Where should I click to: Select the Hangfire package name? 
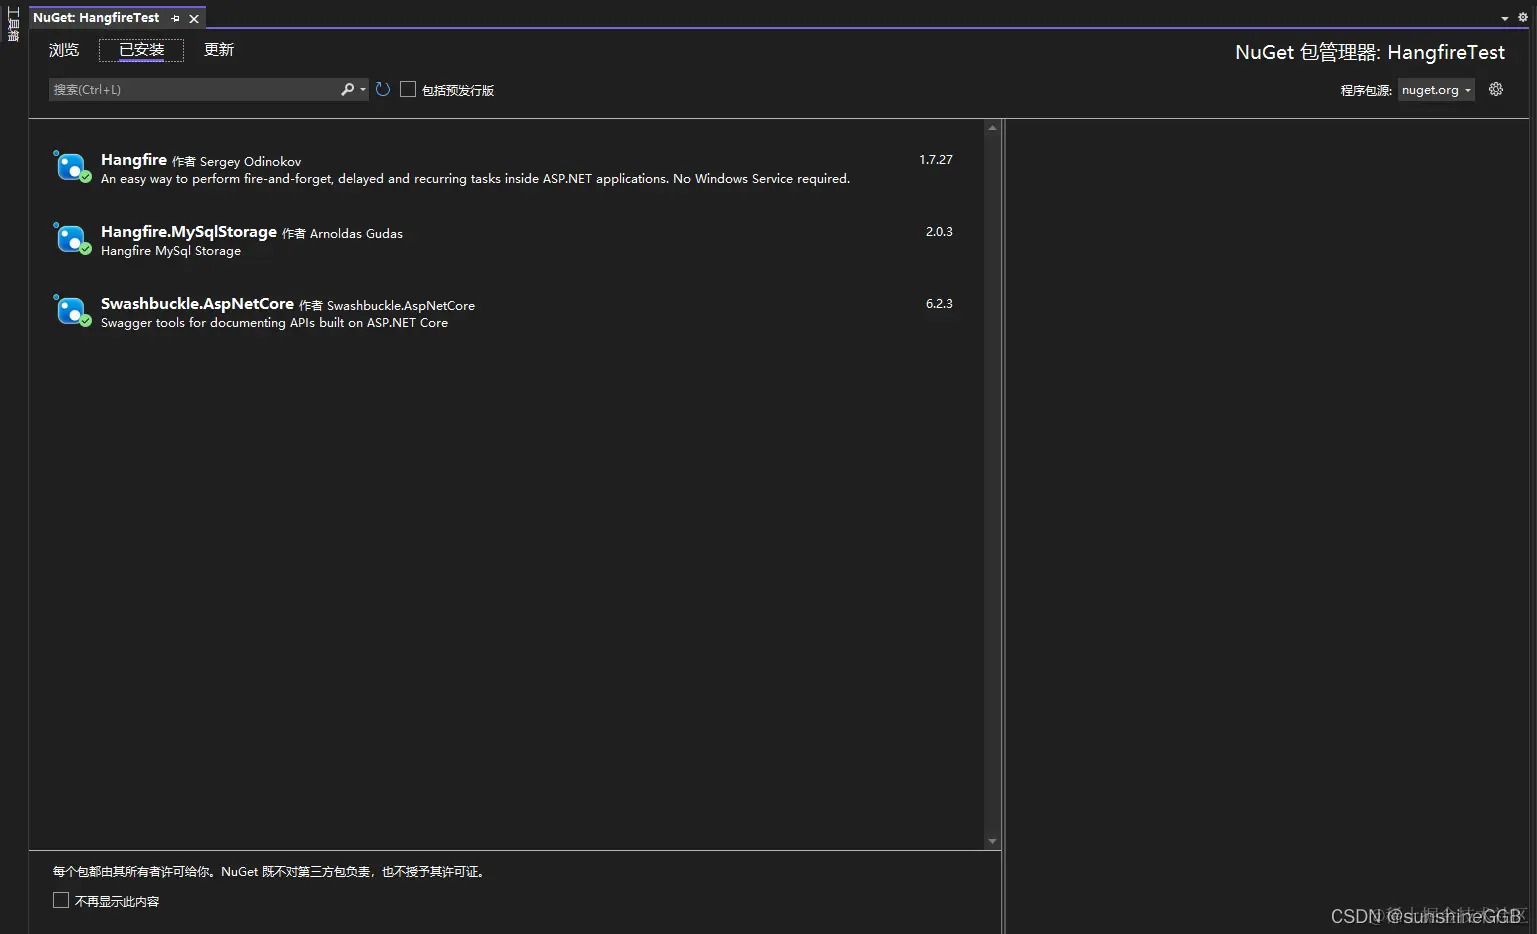click(x=134, y=160)
